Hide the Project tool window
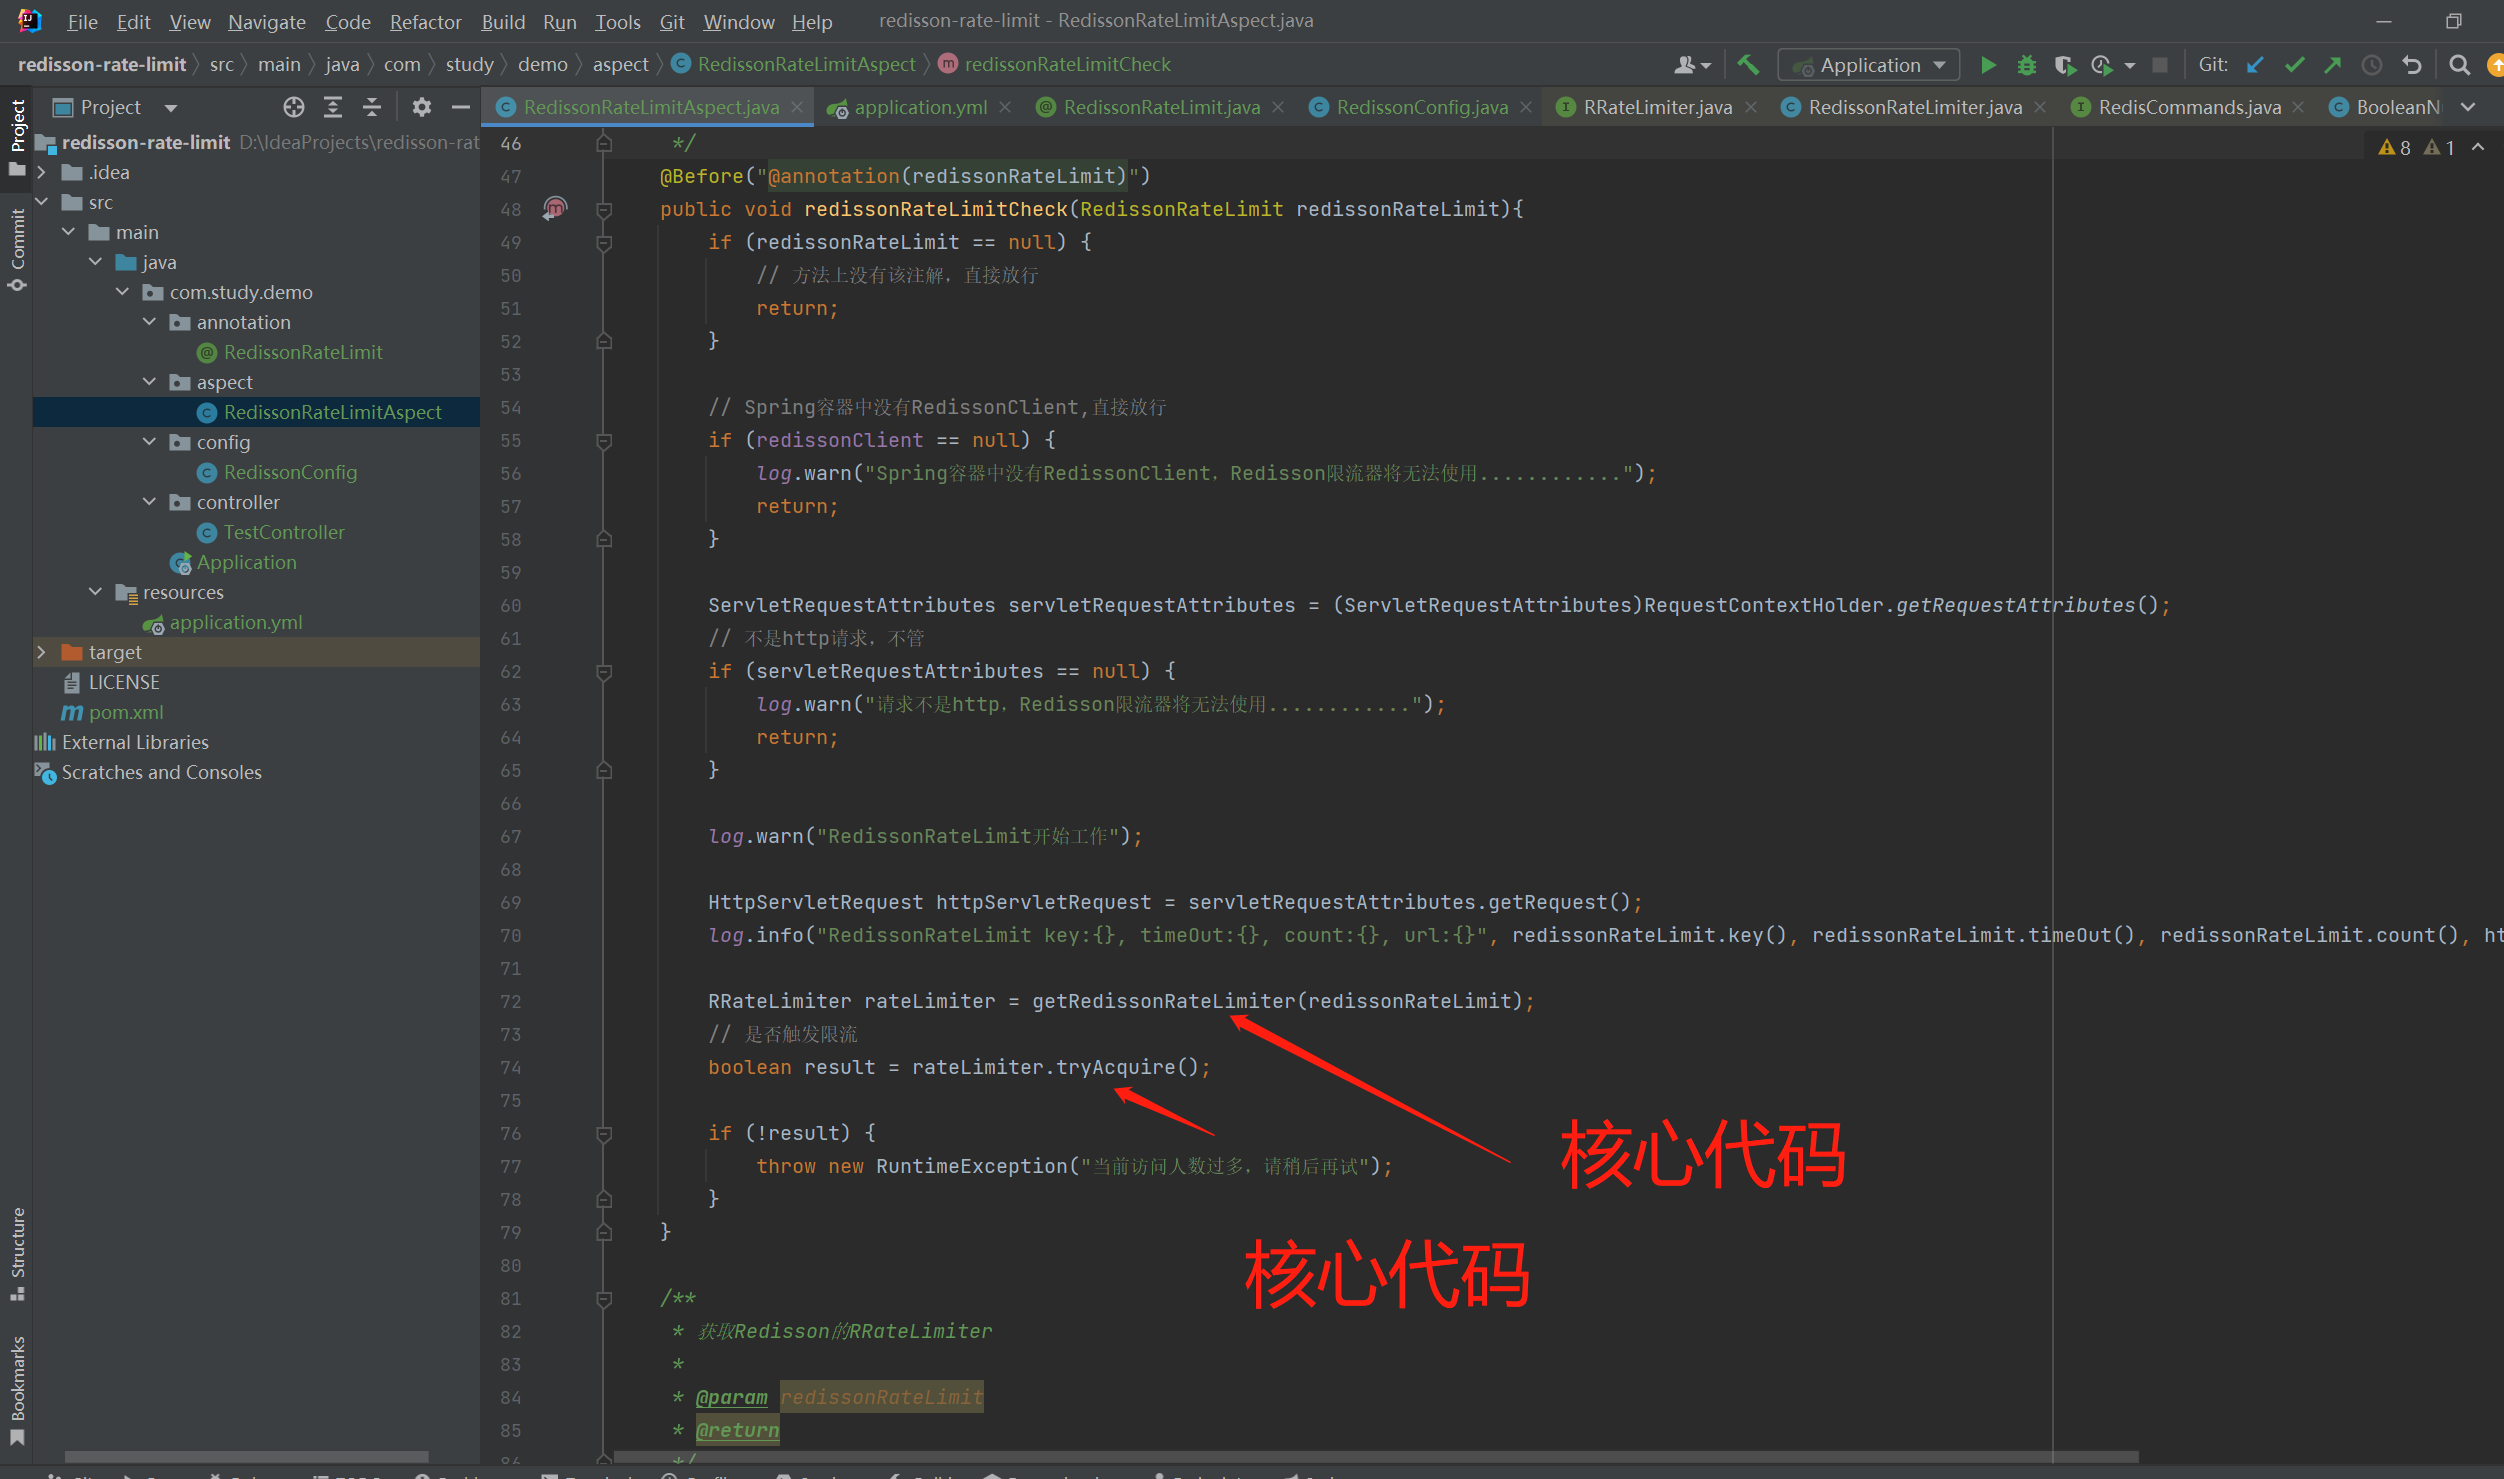 click(461, 107)
